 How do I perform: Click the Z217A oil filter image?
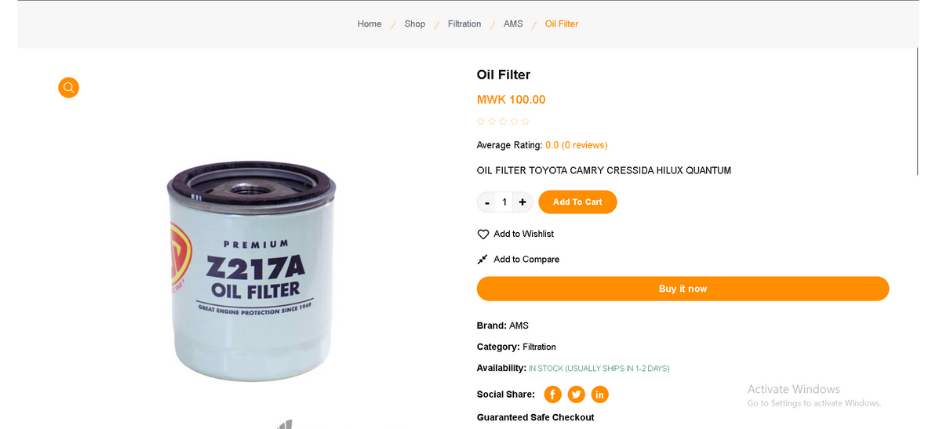coord(251,270)
